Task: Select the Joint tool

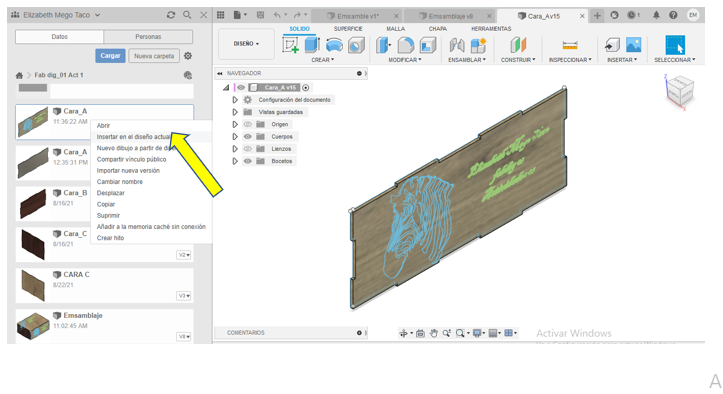Action: click(456, 45)
